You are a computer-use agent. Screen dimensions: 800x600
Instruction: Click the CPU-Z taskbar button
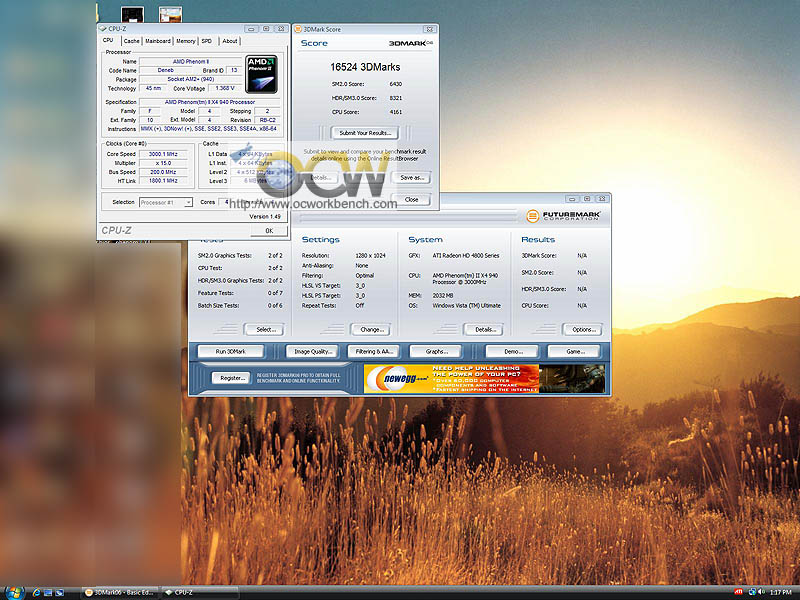click(x=201, y=592)
